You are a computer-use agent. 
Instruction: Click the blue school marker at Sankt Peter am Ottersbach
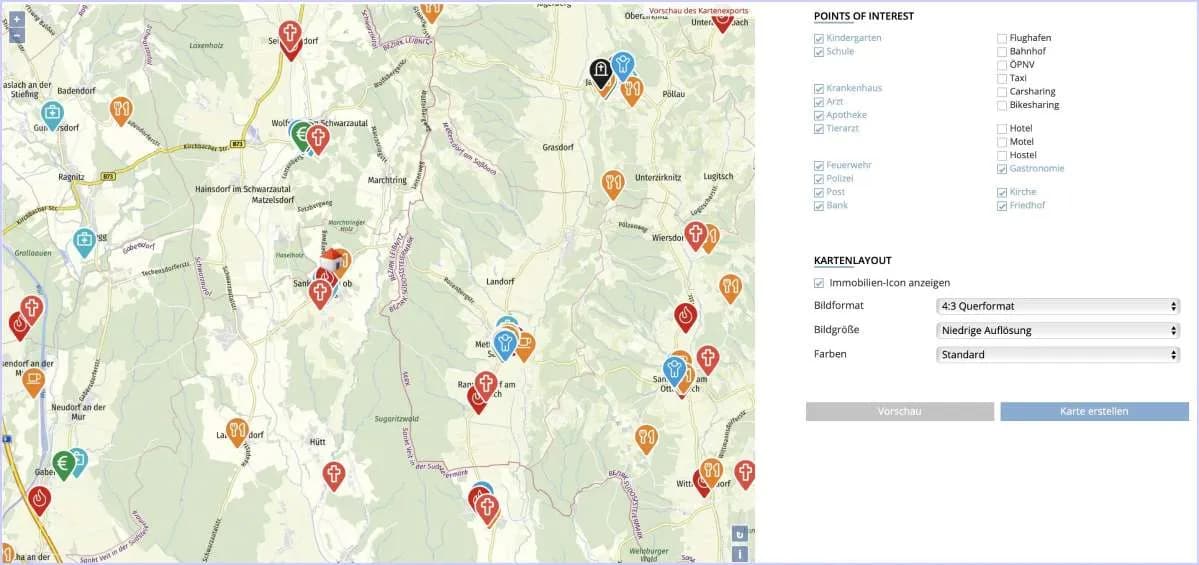tap(674, 372)
